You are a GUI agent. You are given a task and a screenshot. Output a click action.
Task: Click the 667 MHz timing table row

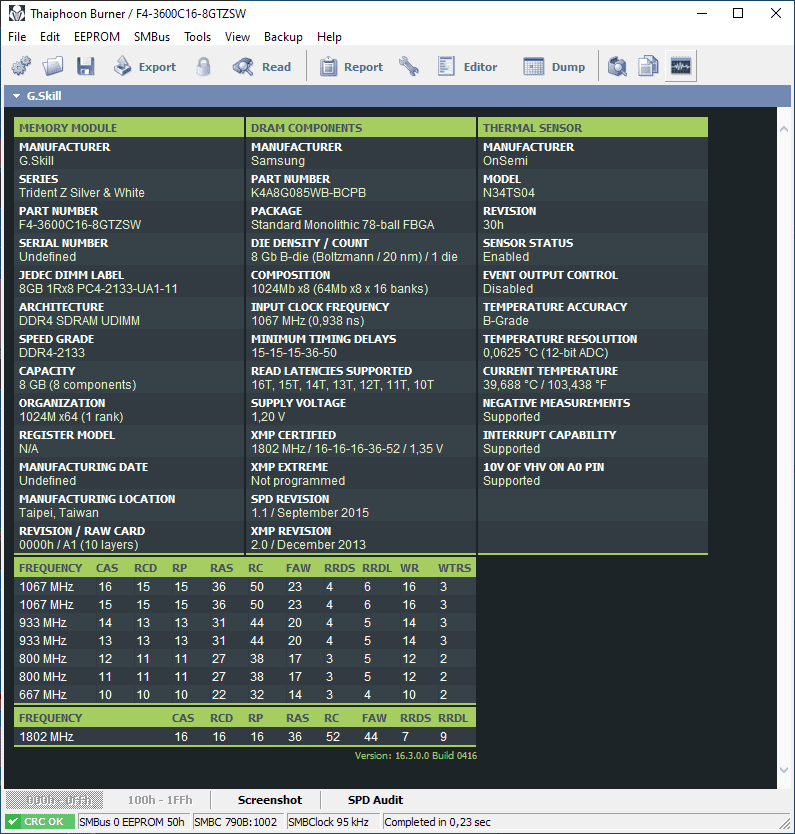245,695
